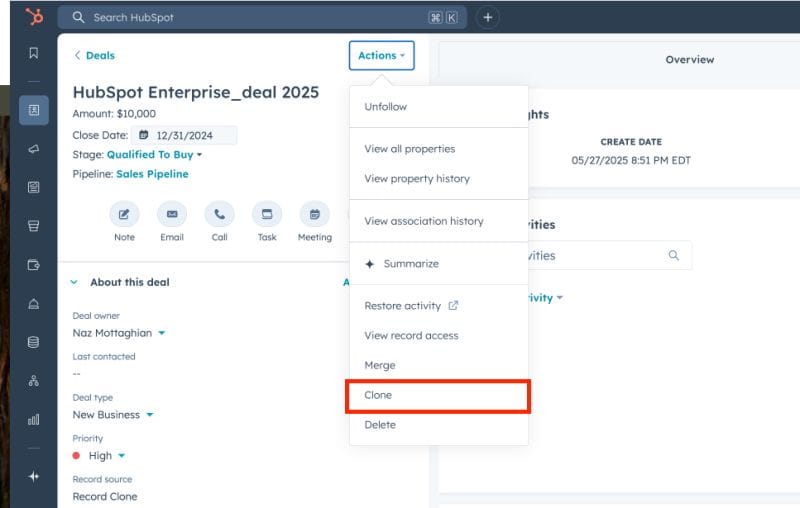Image resolution: width=800 pixels, height=508 pixels.
Task: Click the activities search input field
Action: point(610,255)
